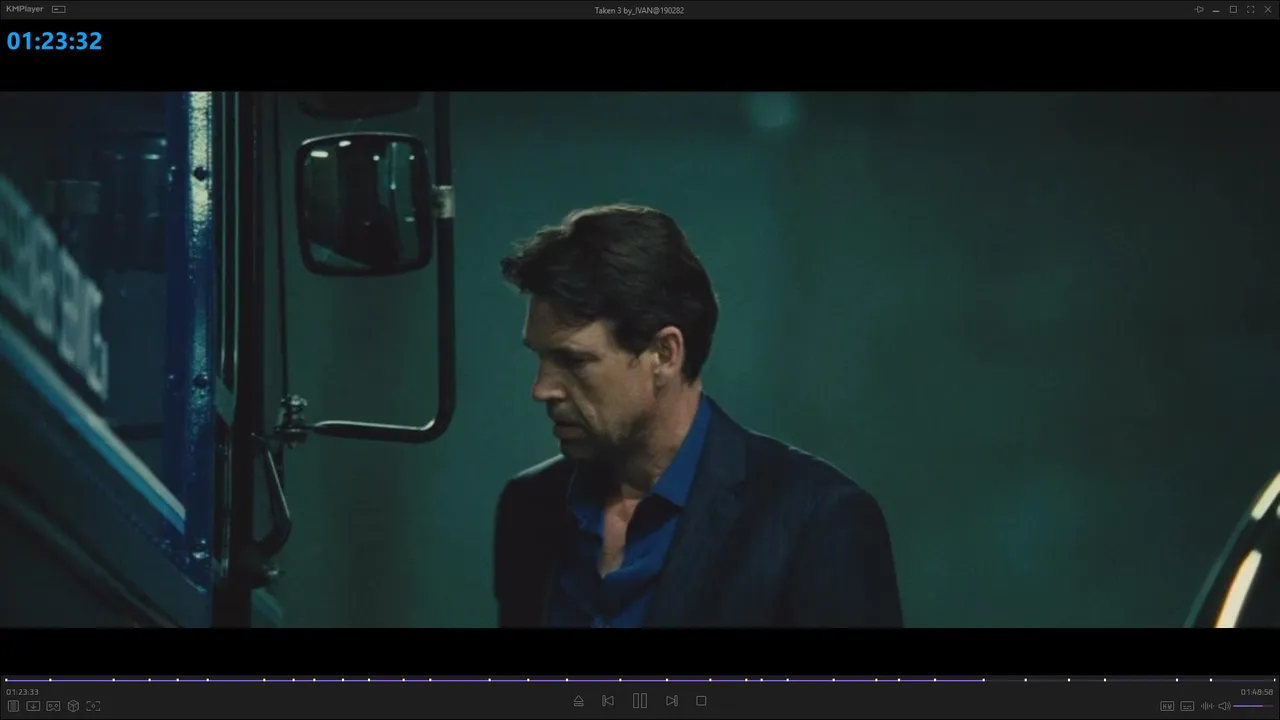Click the download icon in bottom-left toolbar
Image resolution: width=1280 pixels, height=720 pixels.
tap(33, 706)
